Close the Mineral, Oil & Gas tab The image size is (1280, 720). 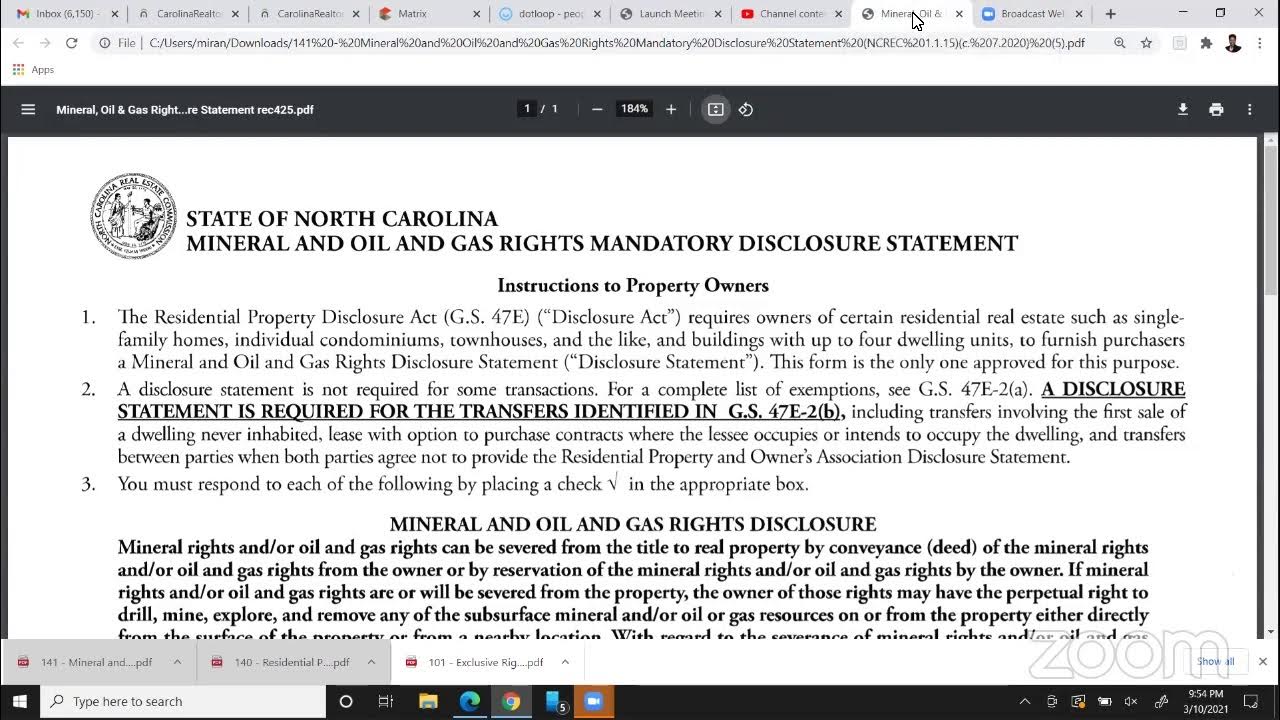959,14
